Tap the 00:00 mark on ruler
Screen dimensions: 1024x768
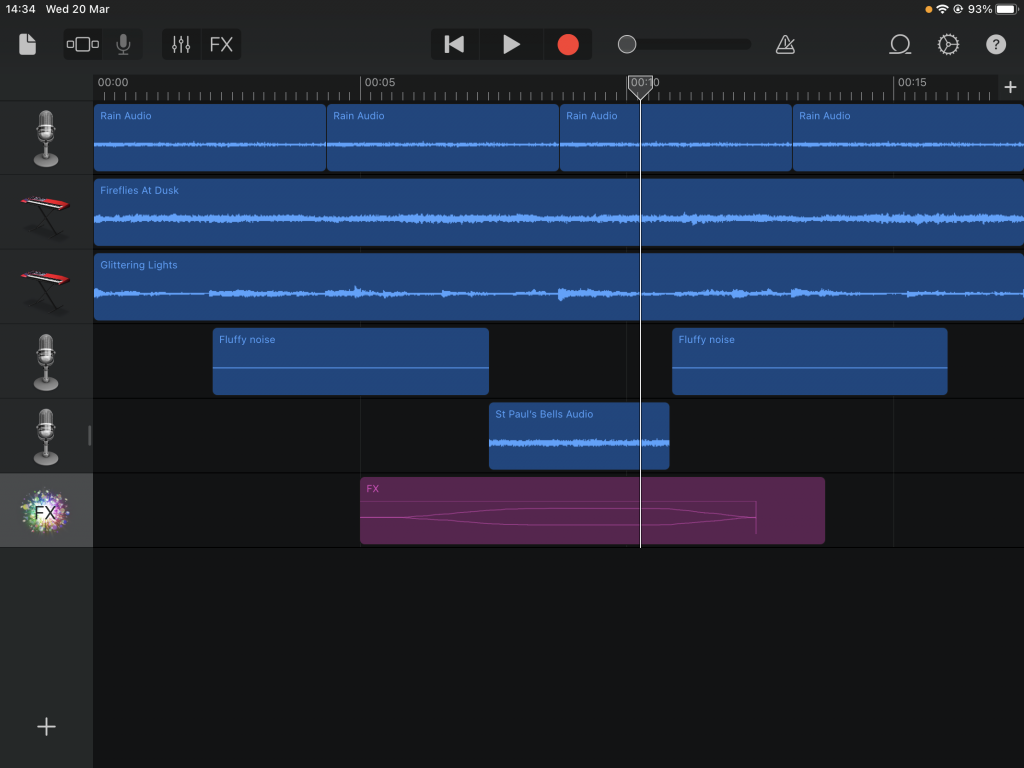(113, 82)
